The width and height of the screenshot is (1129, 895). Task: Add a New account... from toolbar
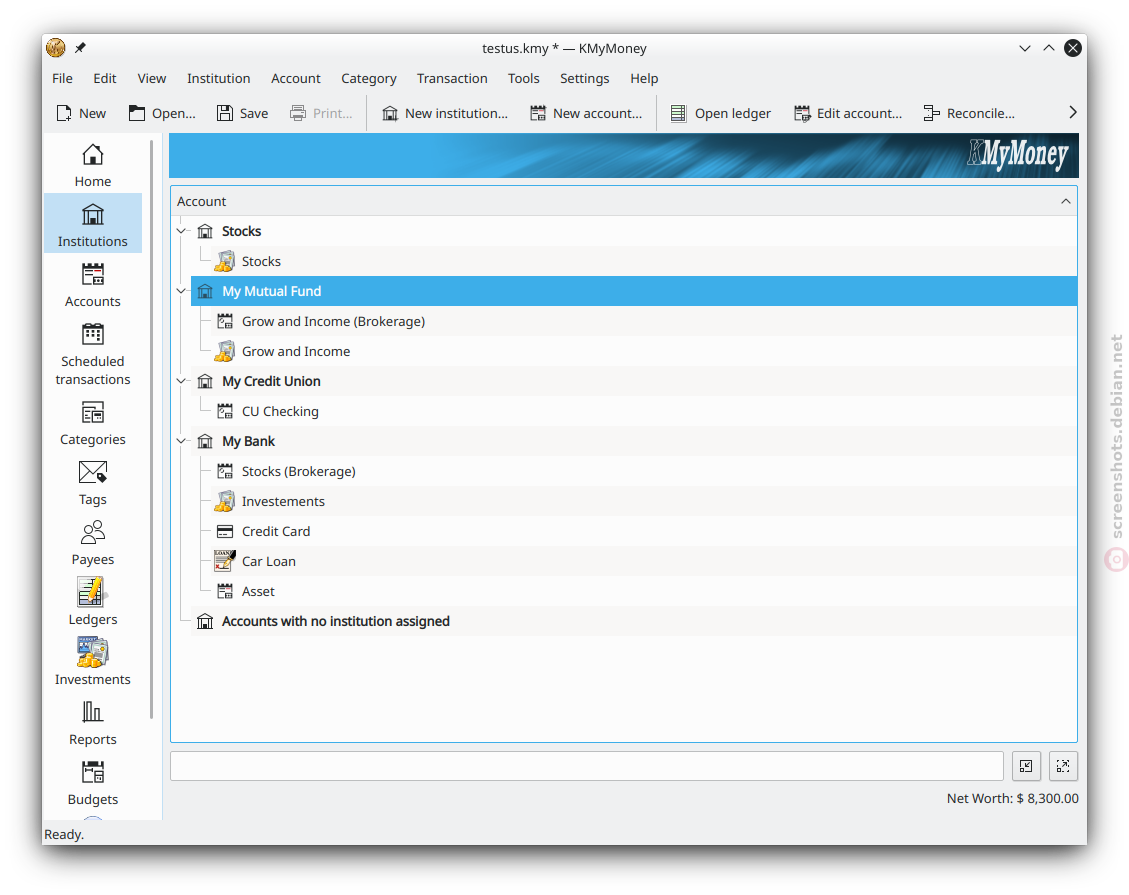point(586,113)
